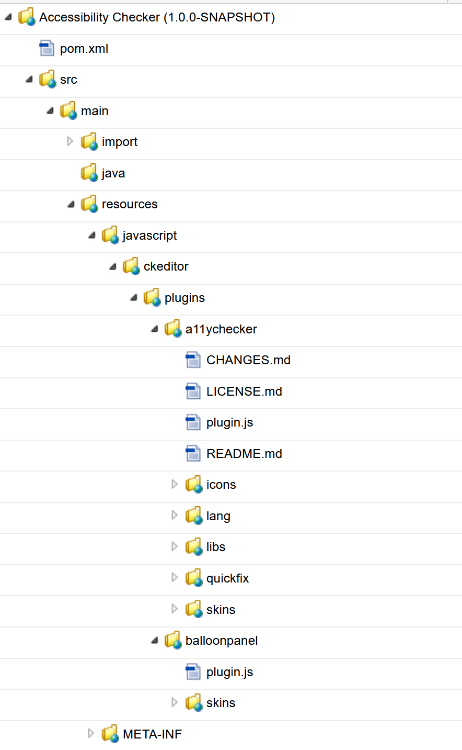Click the src folder icon
This screenshot has height=750, width=462.
click(47, 79)
